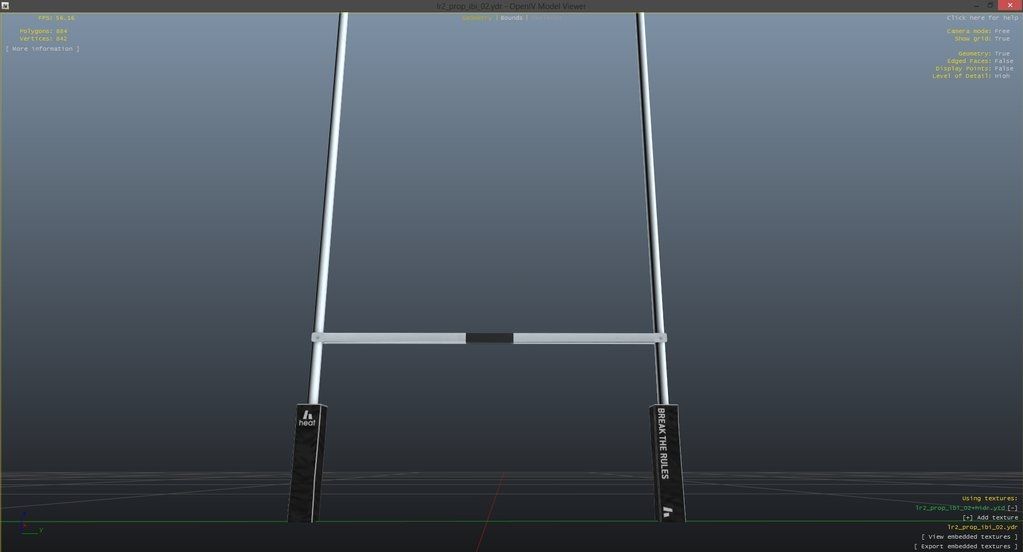
Task: Toggle Display Points setting
Action: point(974,69)
